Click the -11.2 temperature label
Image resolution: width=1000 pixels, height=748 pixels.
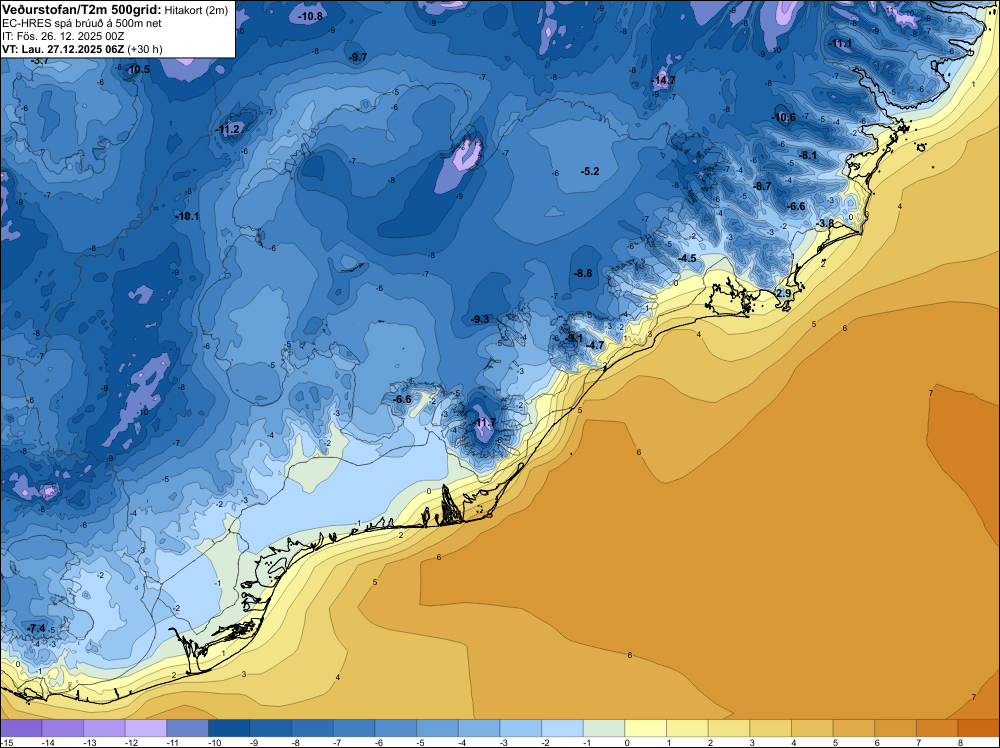click(228, 129)
